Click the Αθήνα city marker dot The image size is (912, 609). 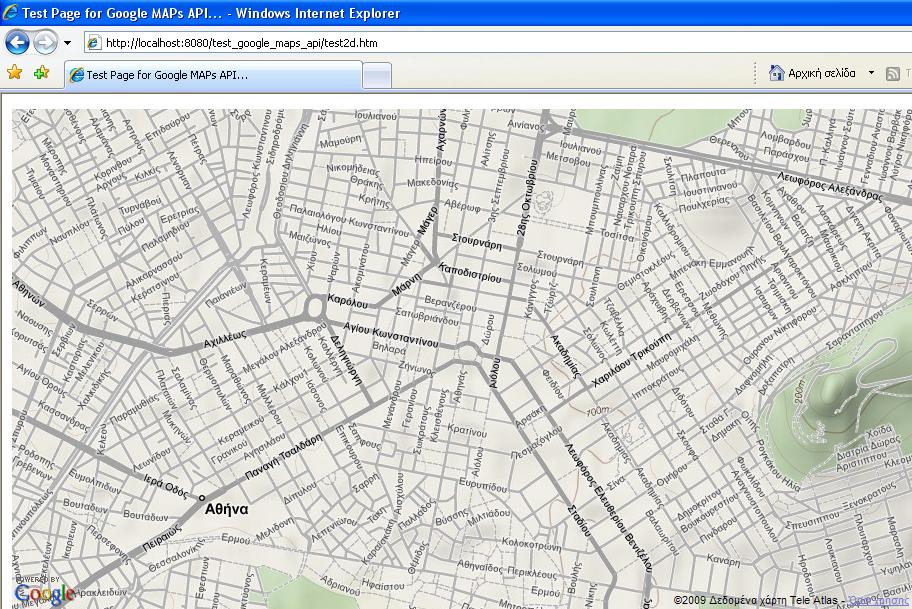[202, 498]
